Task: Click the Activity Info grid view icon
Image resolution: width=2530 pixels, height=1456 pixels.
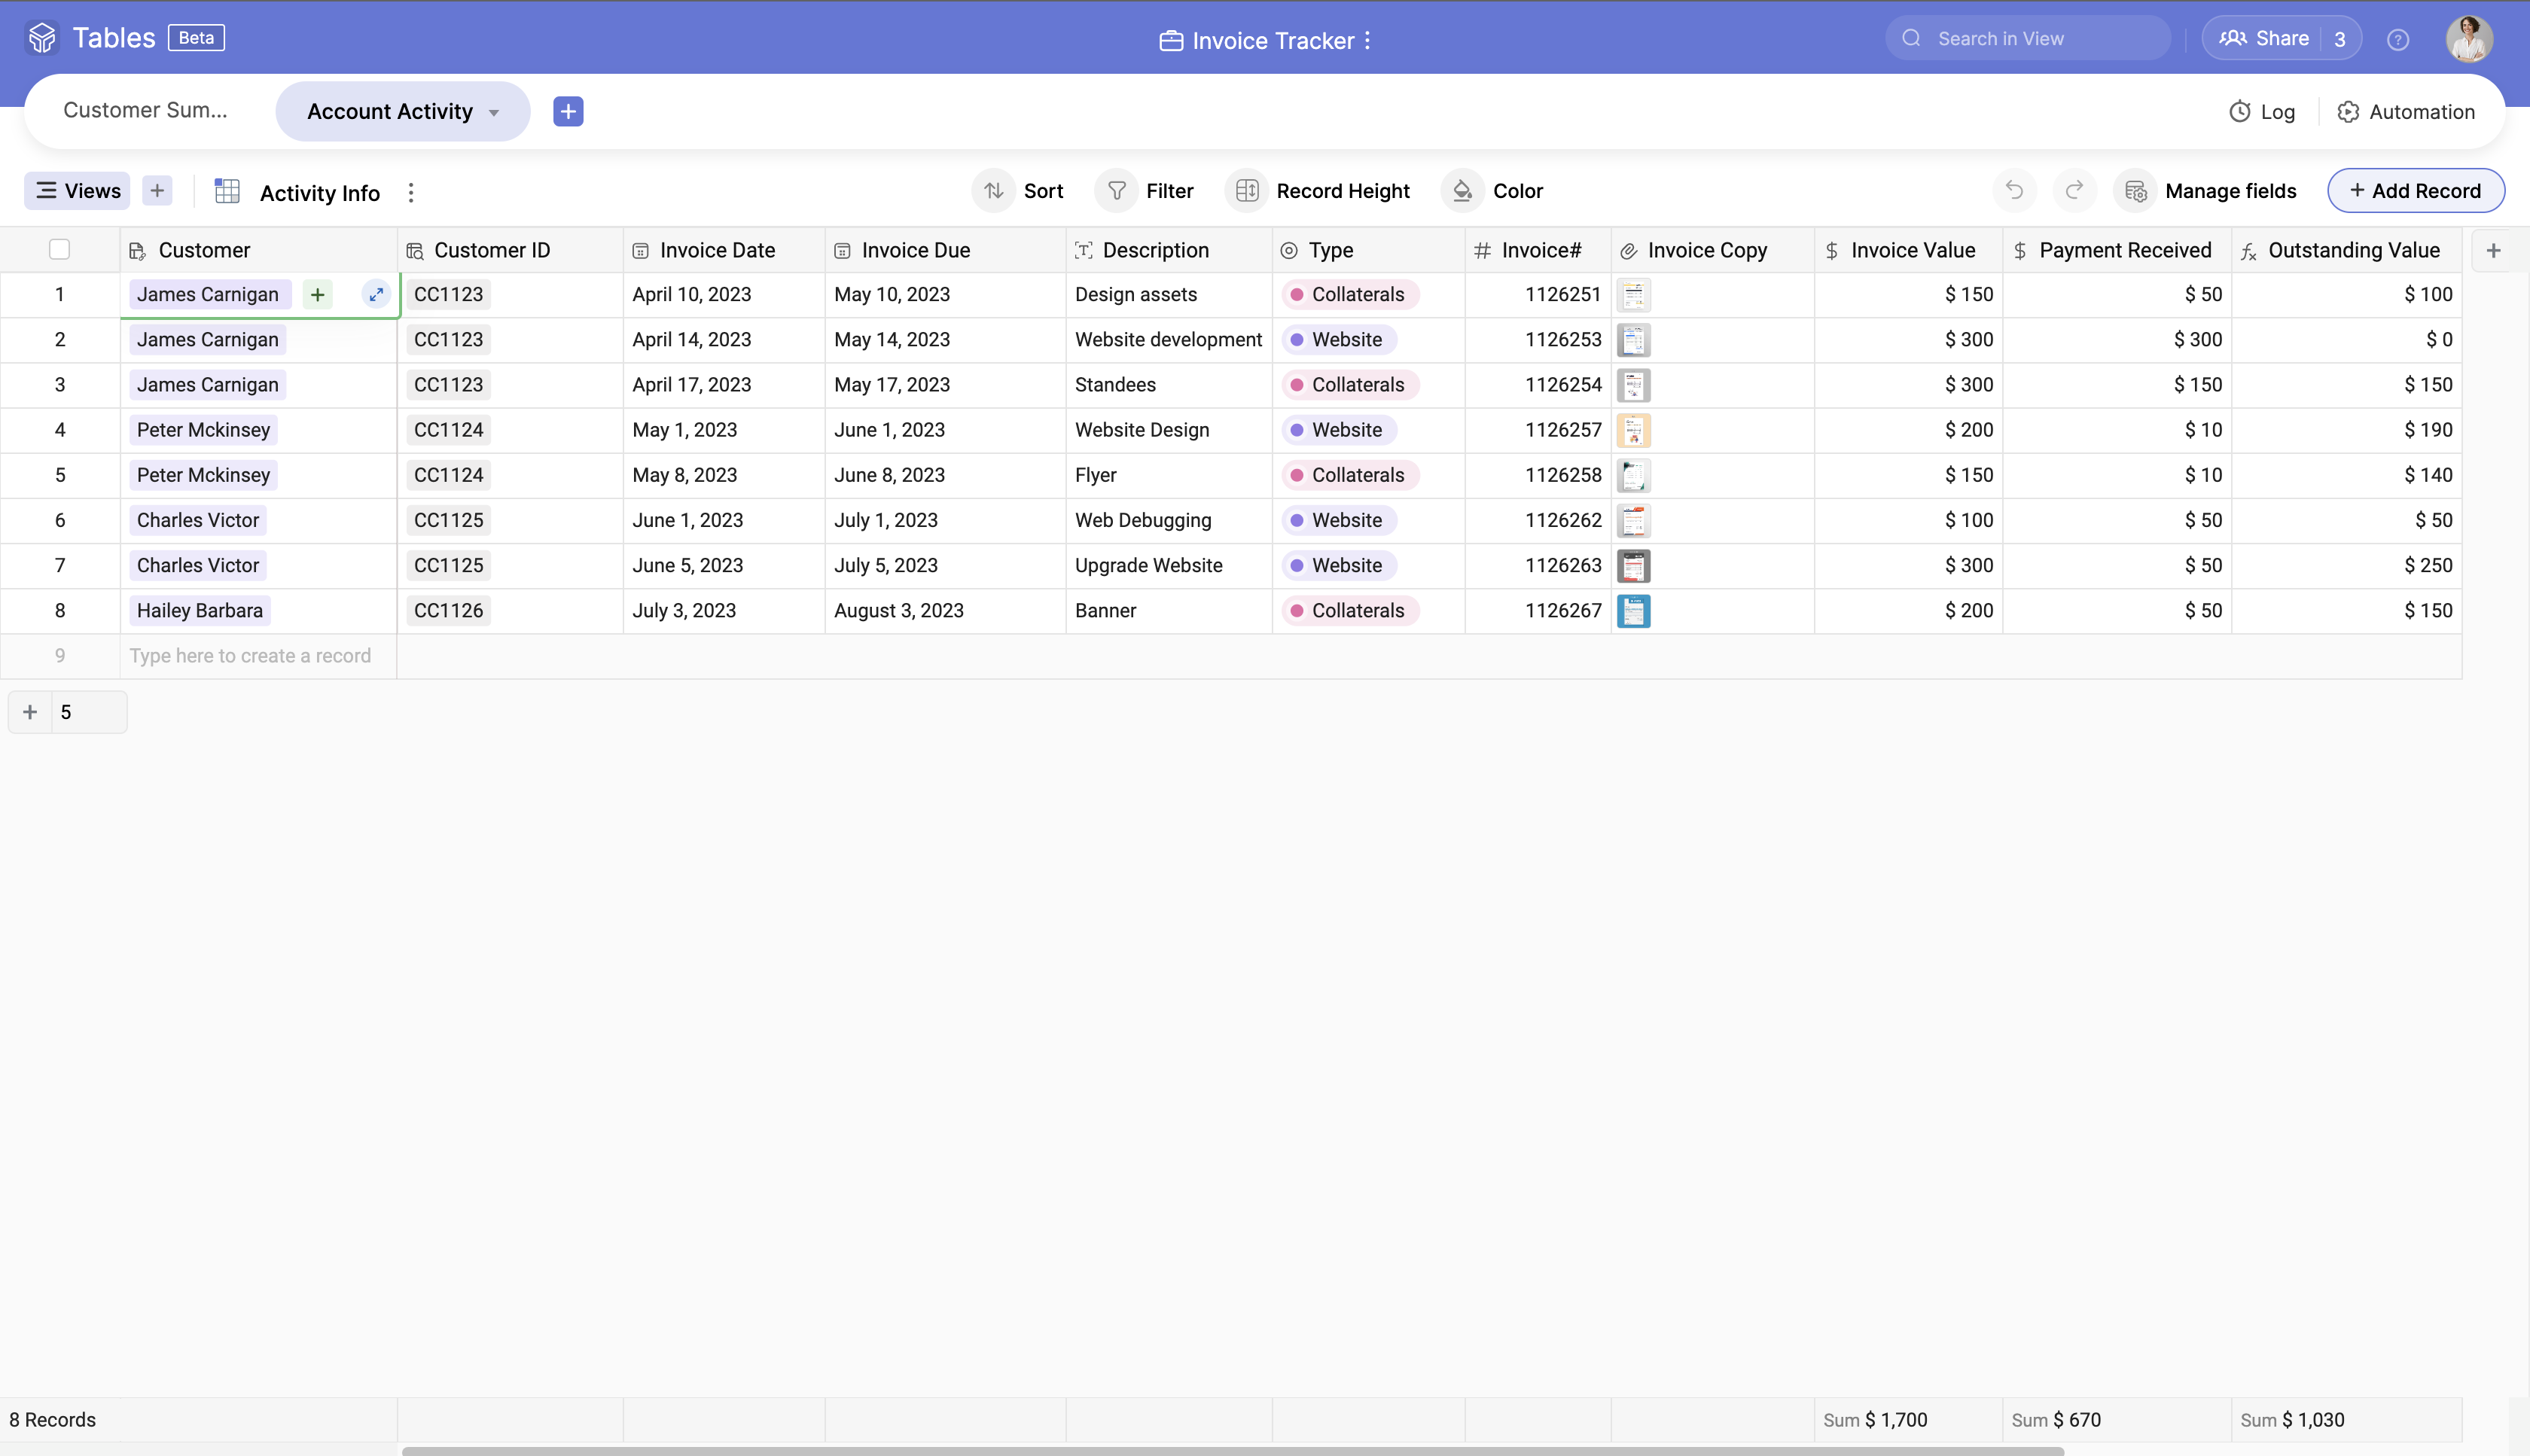Action: click(x=227, y=191)
